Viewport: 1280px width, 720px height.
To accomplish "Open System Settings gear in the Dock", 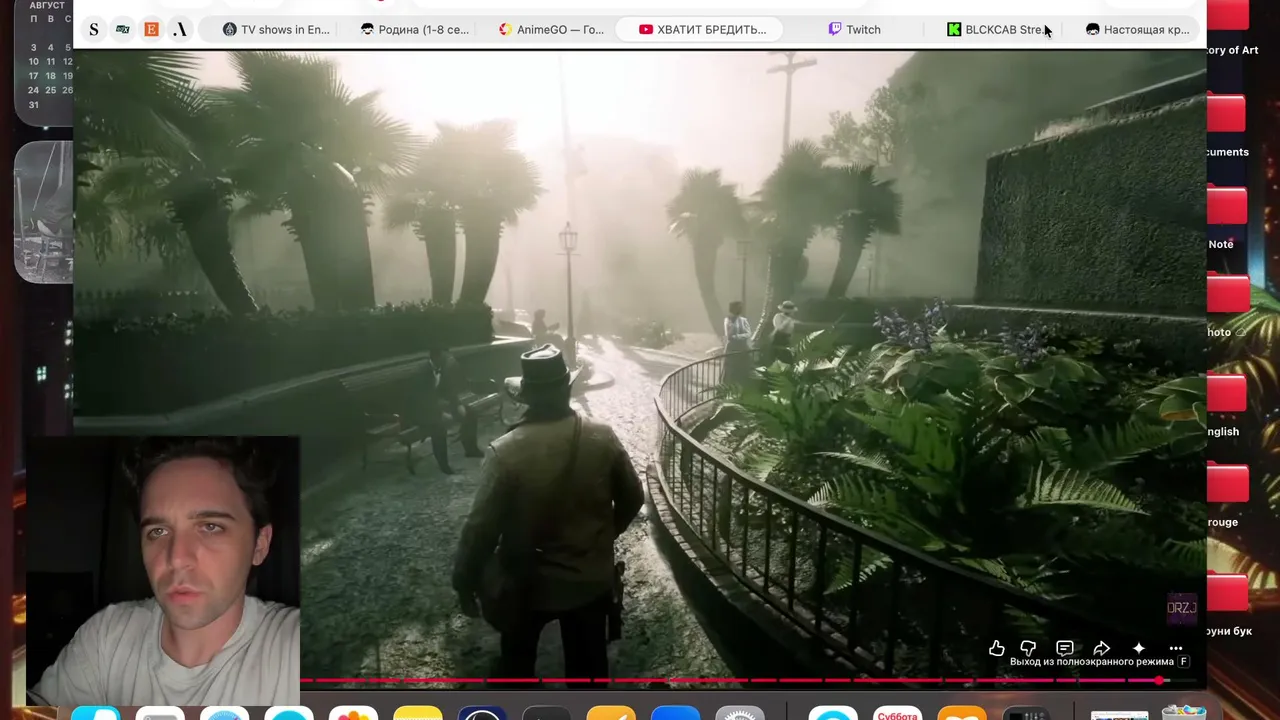I will tap(739, 712).
